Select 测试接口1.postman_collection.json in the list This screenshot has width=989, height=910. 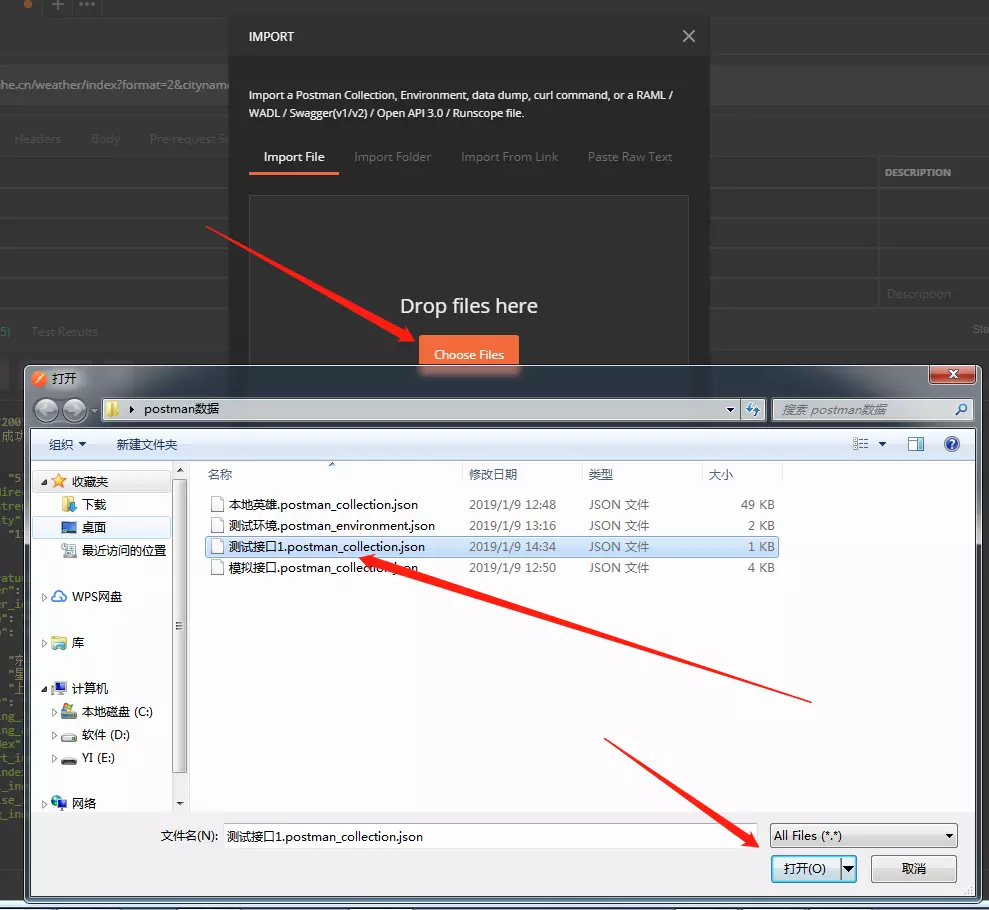pyautogui.click(x=327, y=547)
